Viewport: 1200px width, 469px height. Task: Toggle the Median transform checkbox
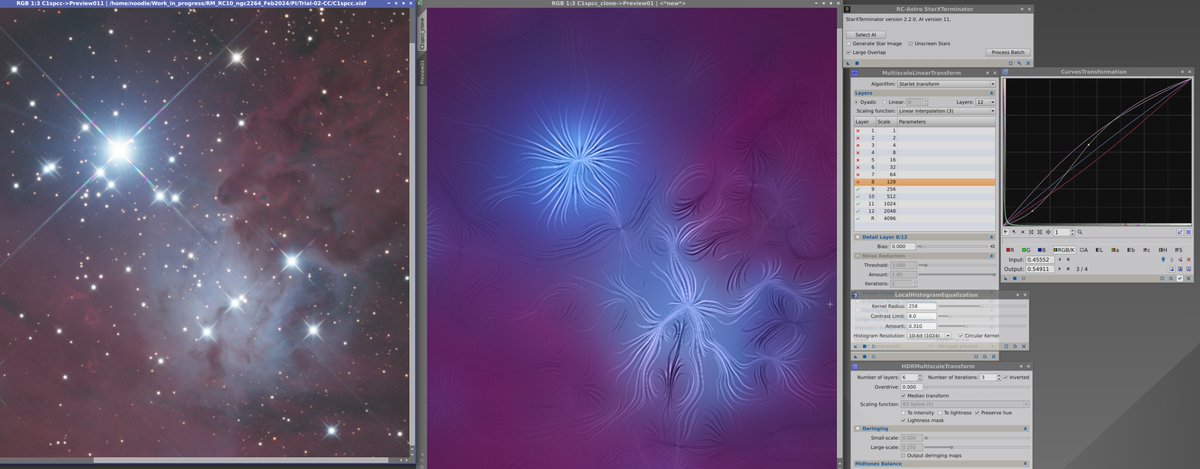tap(904, 396)
